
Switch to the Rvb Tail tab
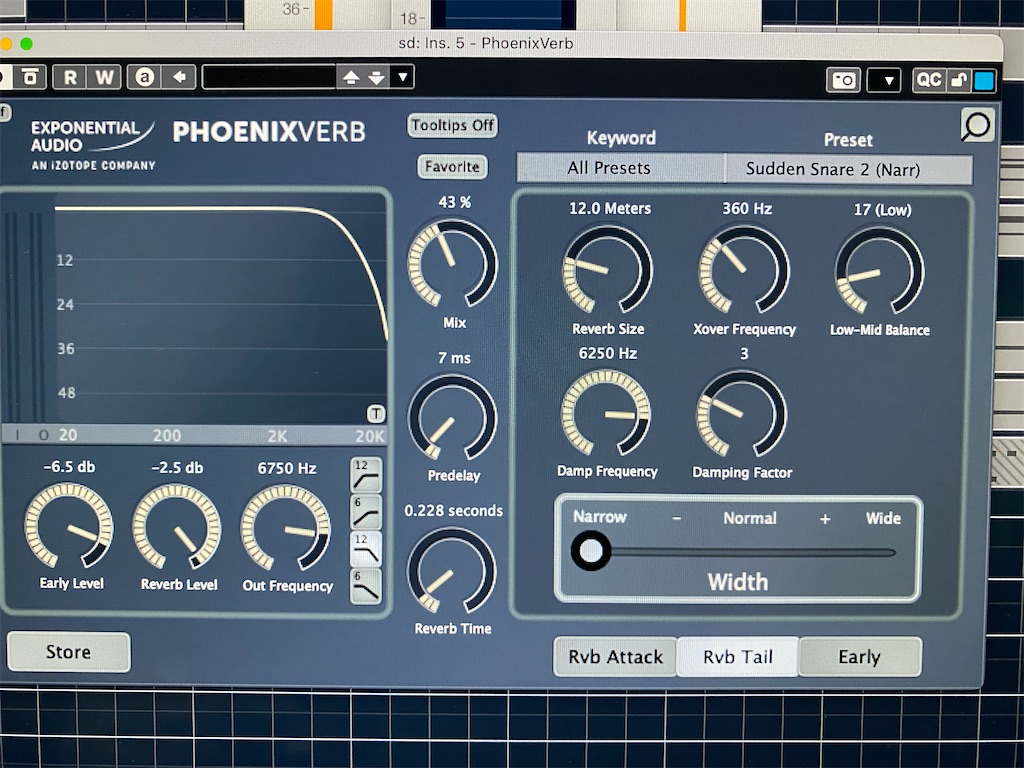(x=738, y=657)
